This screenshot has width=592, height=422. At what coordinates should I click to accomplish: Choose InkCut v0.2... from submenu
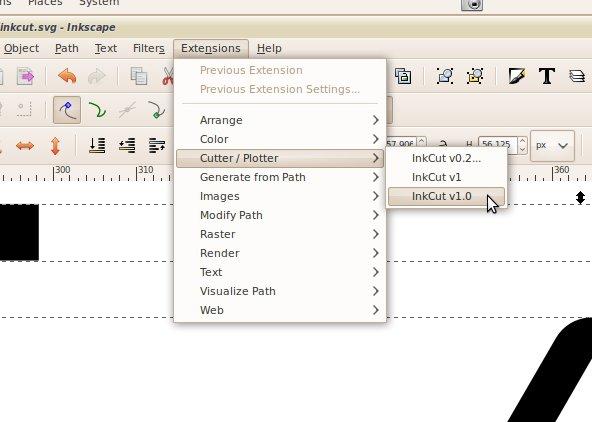click(x=446, y=158)
